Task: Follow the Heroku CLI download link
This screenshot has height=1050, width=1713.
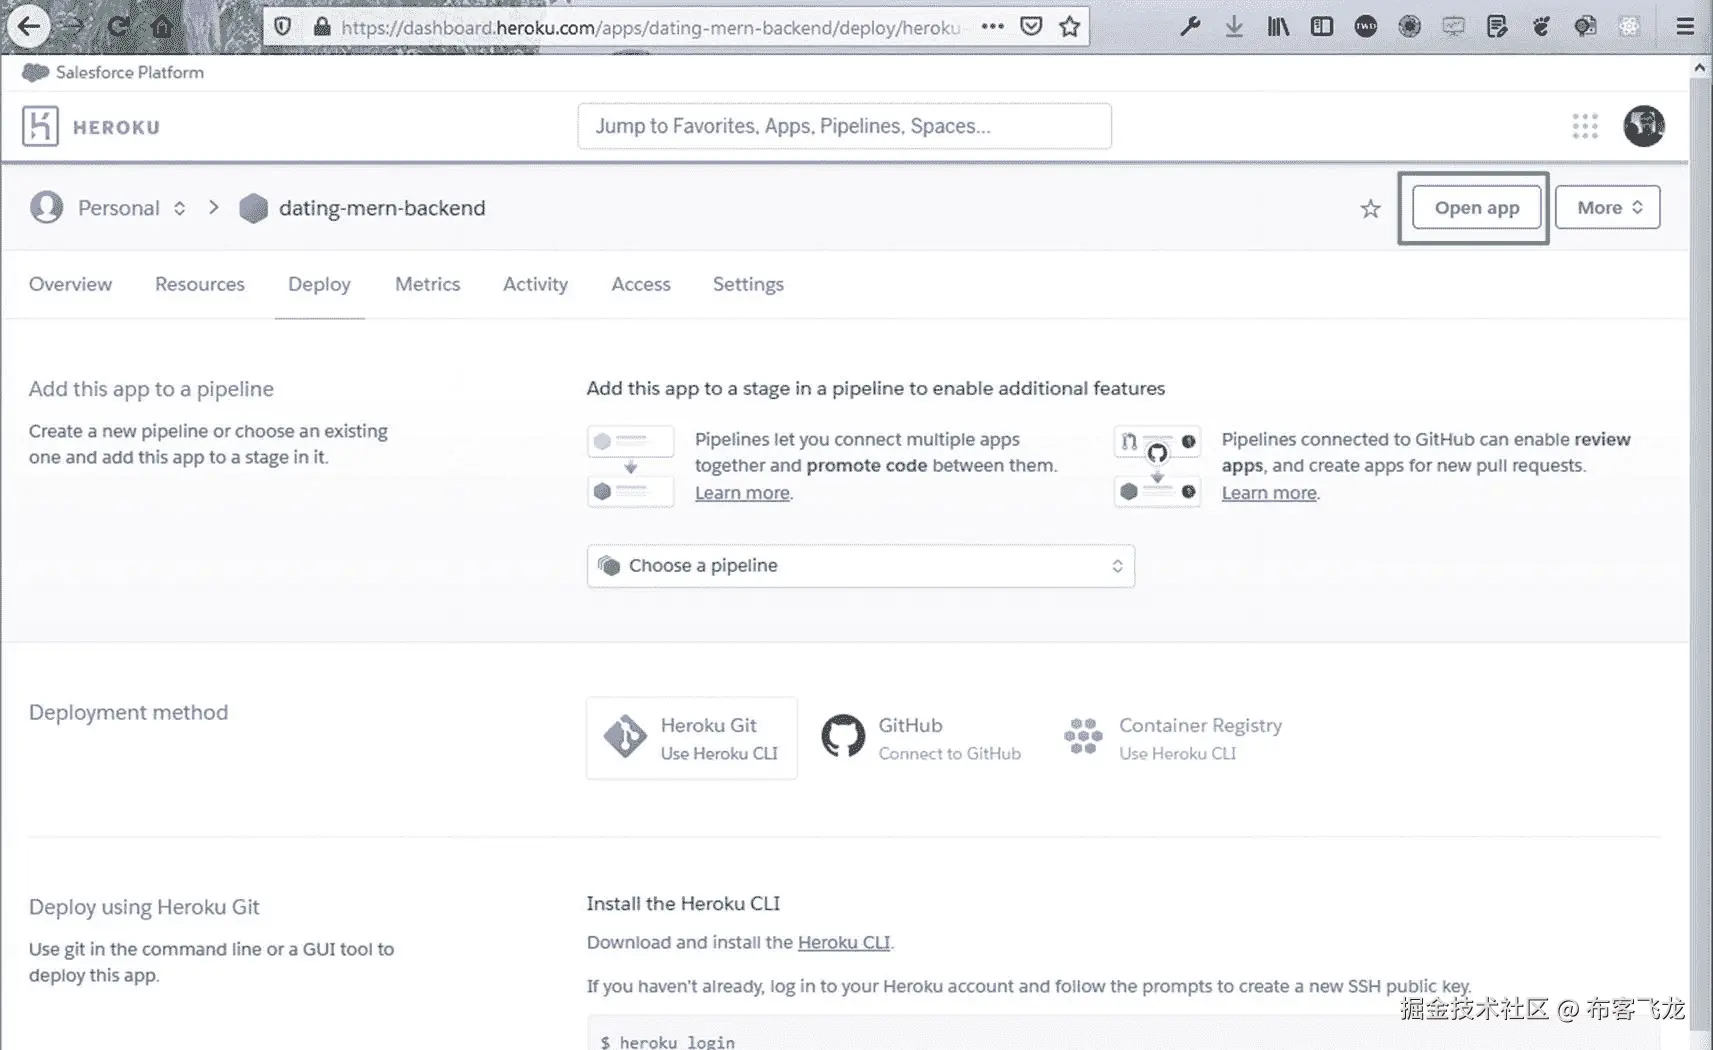Action: [x=843, y=942]
